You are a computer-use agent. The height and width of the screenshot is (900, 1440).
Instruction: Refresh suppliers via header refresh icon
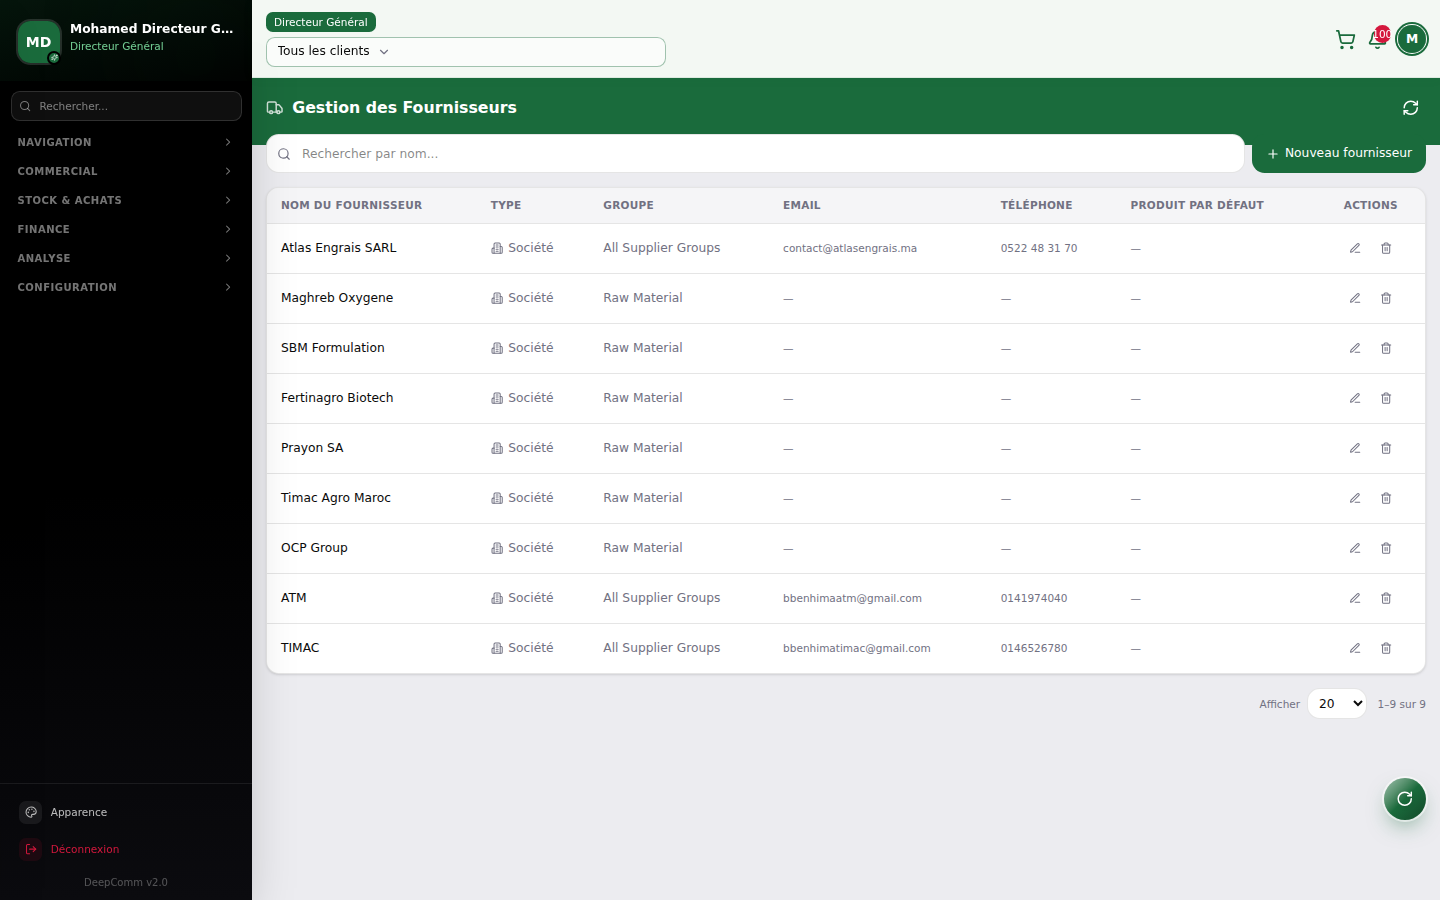point(1410,108)
